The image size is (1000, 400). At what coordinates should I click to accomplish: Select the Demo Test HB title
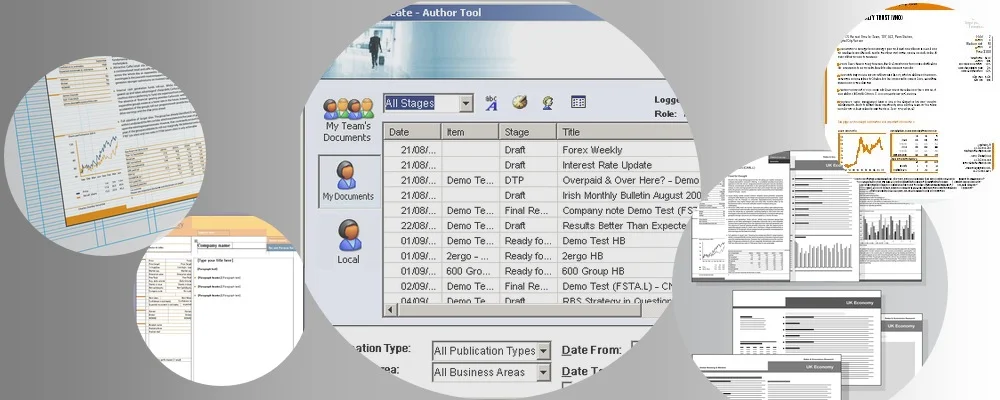[x=594, y=241]
